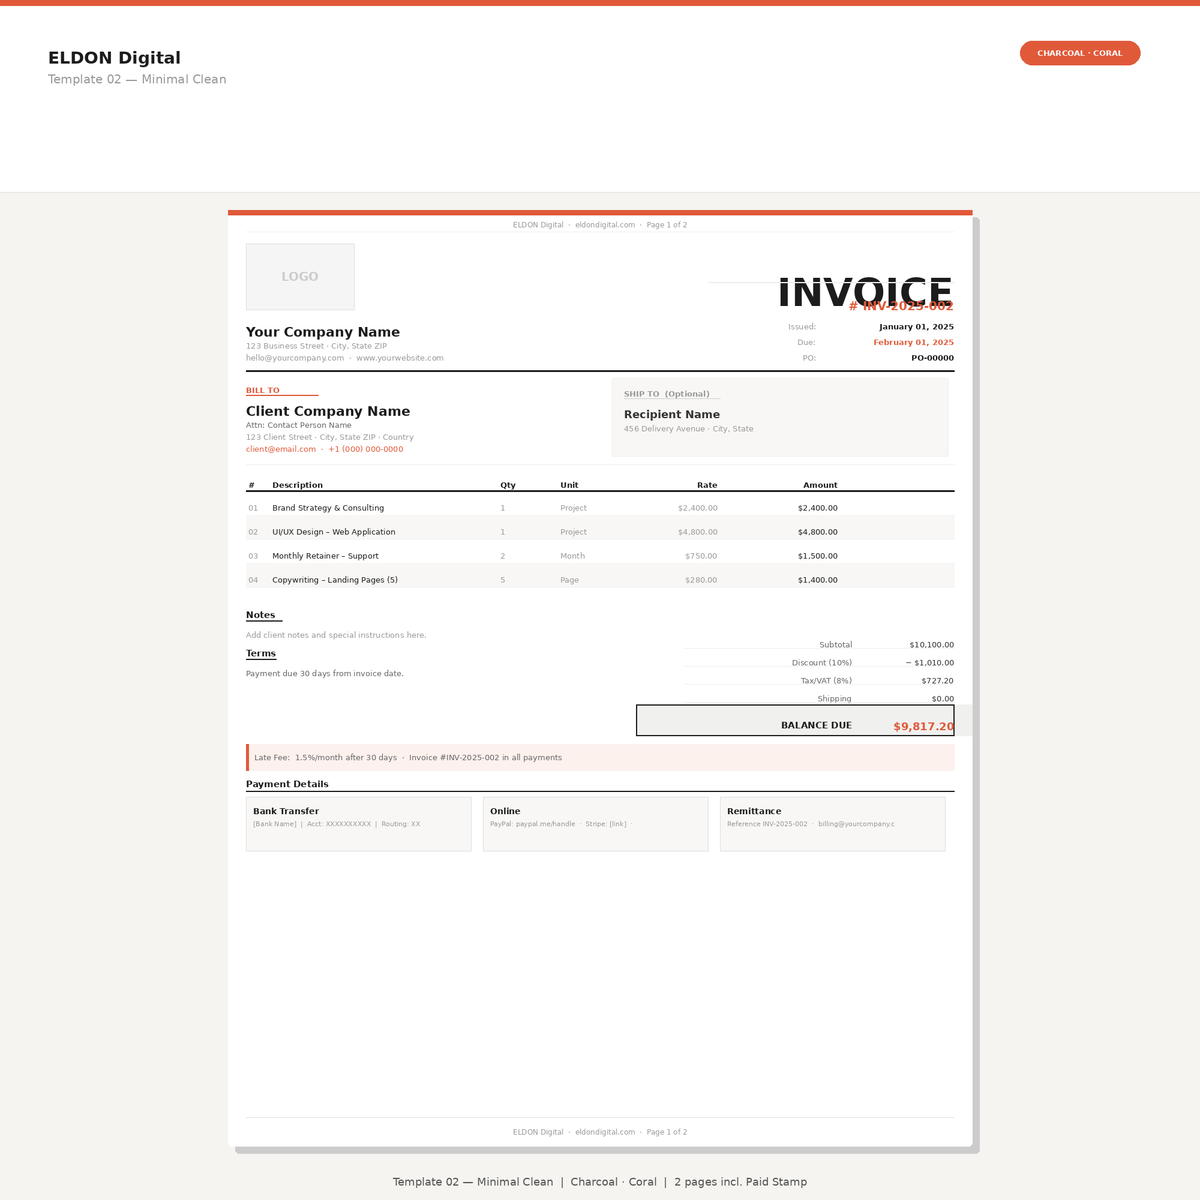
Task: Click 'Client Company Name' heading
Action: 328,411
